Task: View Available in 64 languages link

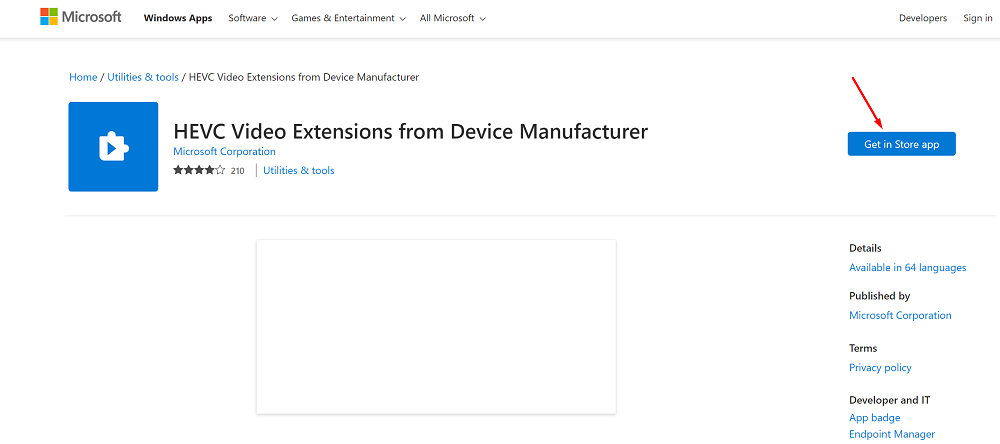Action: [907, 268]
